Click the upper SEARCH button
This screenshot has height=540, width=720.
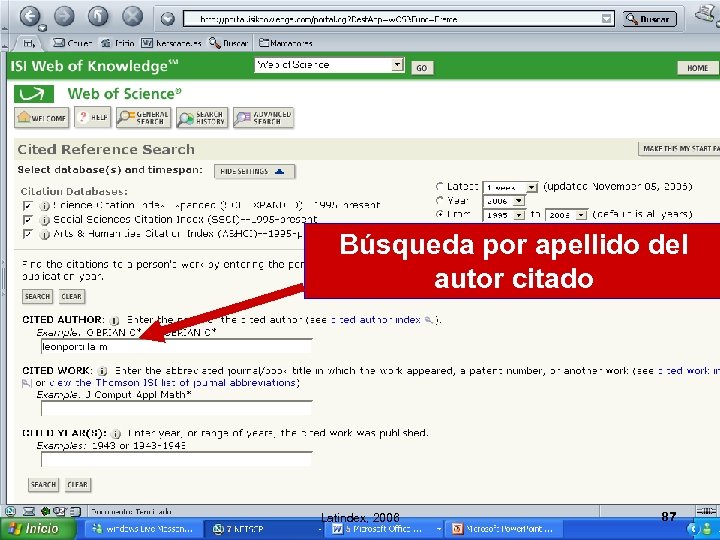point(37,297)
